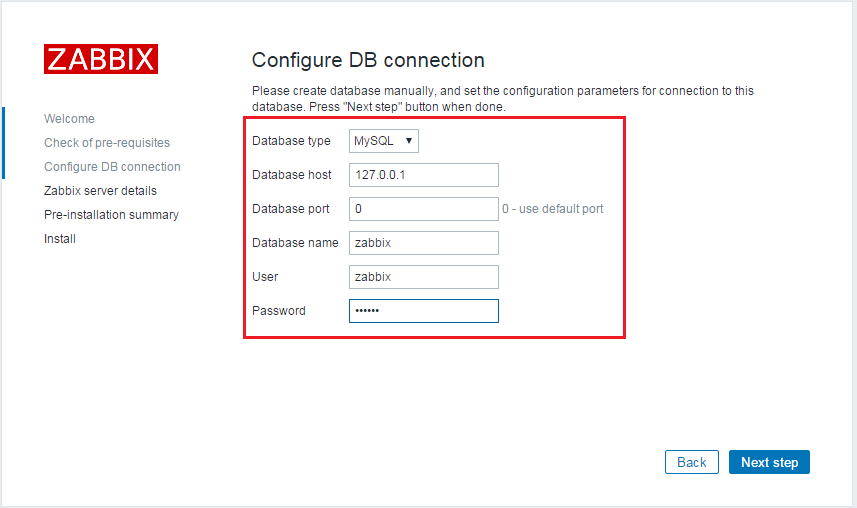Open the Database type dropdown
This screenshot has height=508, width=857.
pyautogui.click(x=384, y=141)
